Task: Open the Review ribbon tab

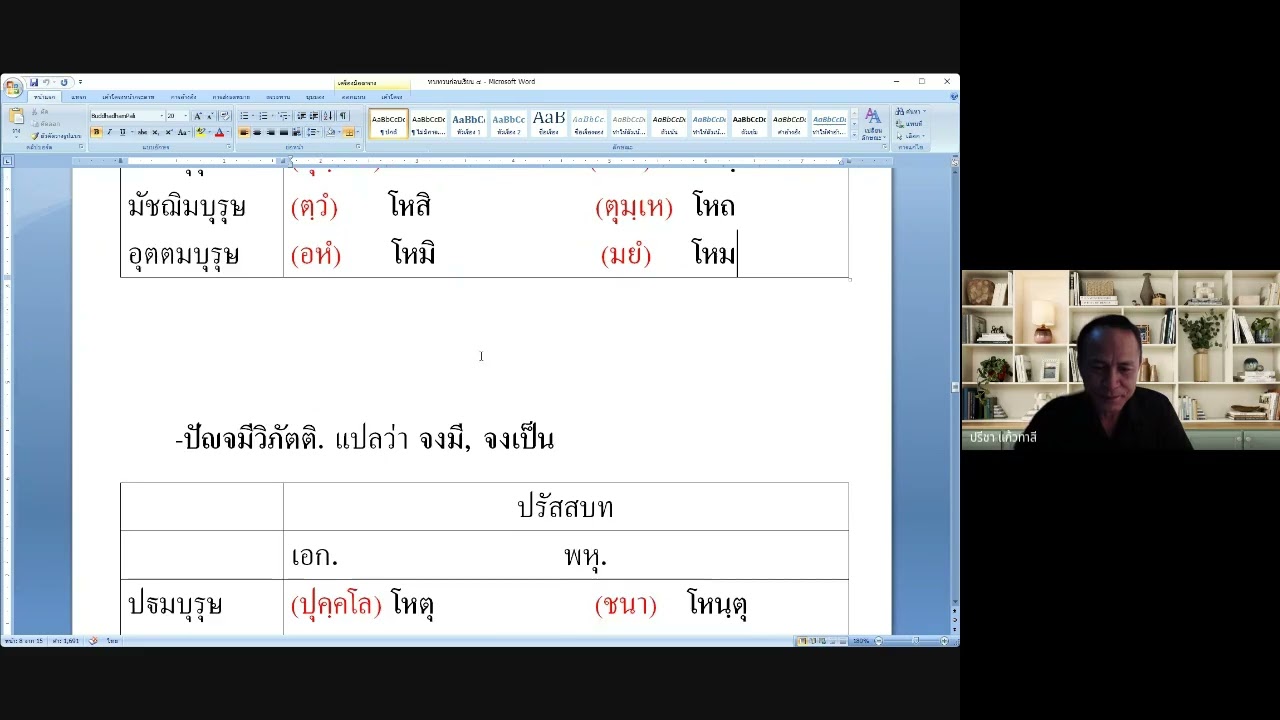Action: [x=278, y=97]
